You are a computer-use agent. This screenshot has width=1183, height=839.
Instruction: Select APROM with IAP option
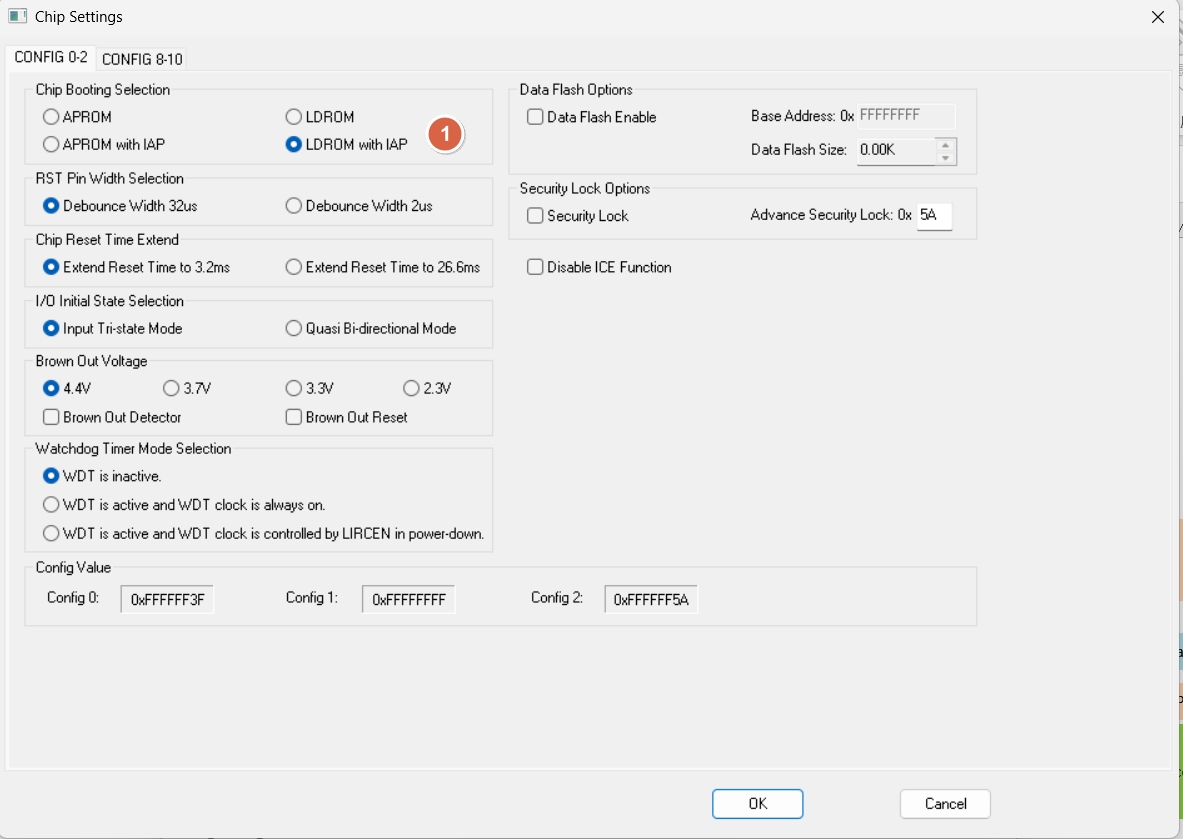pos(51,145)
